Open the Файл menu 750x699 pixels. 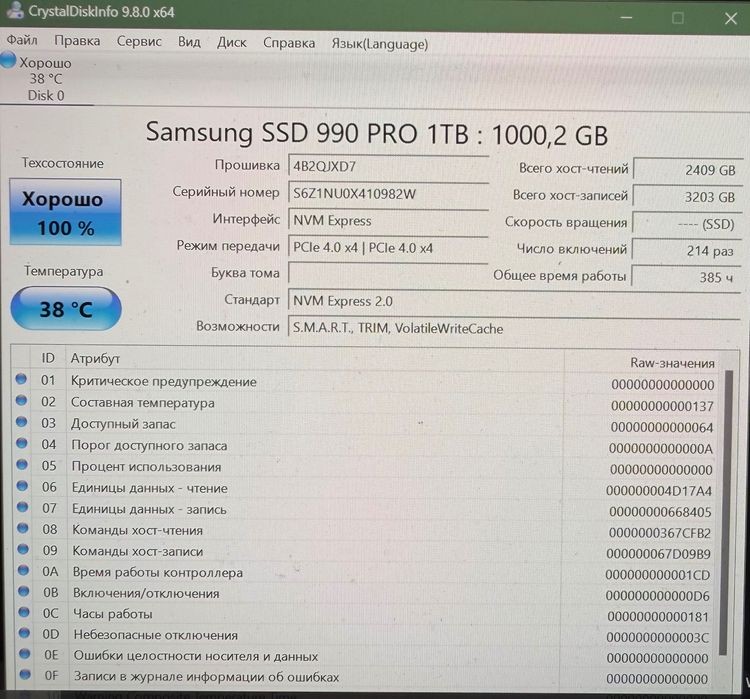pyautogui.click(x=22, y=40)
